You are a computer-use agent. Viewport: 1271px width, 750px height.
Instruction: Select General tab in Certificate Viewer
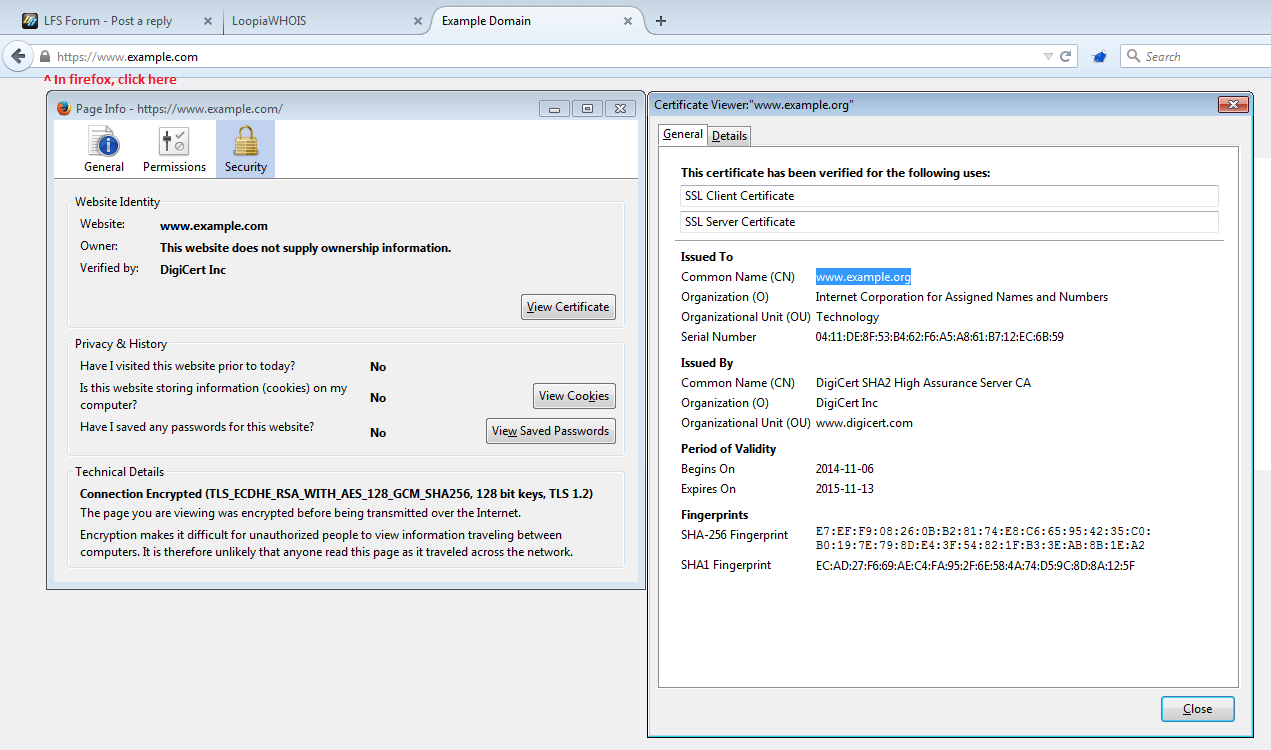coord(683,134)
